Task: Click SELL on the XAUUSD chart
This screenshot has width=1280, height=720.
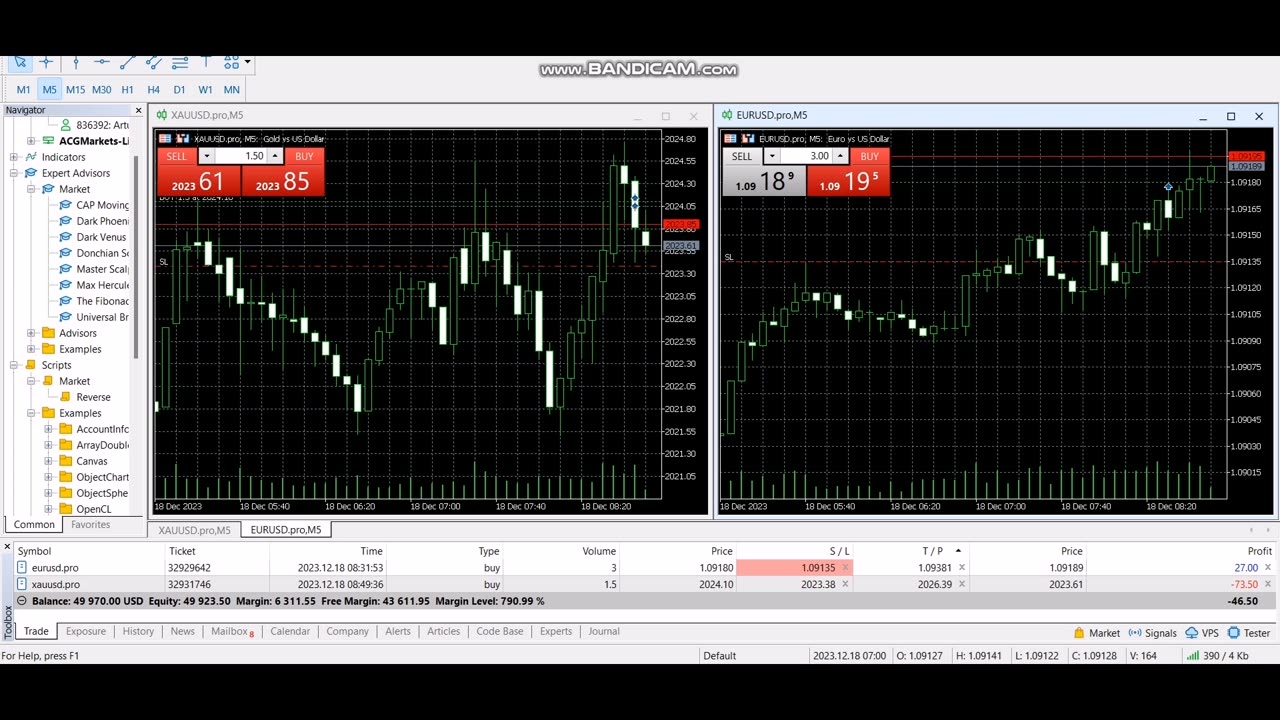Action: [x=177, y=156]
